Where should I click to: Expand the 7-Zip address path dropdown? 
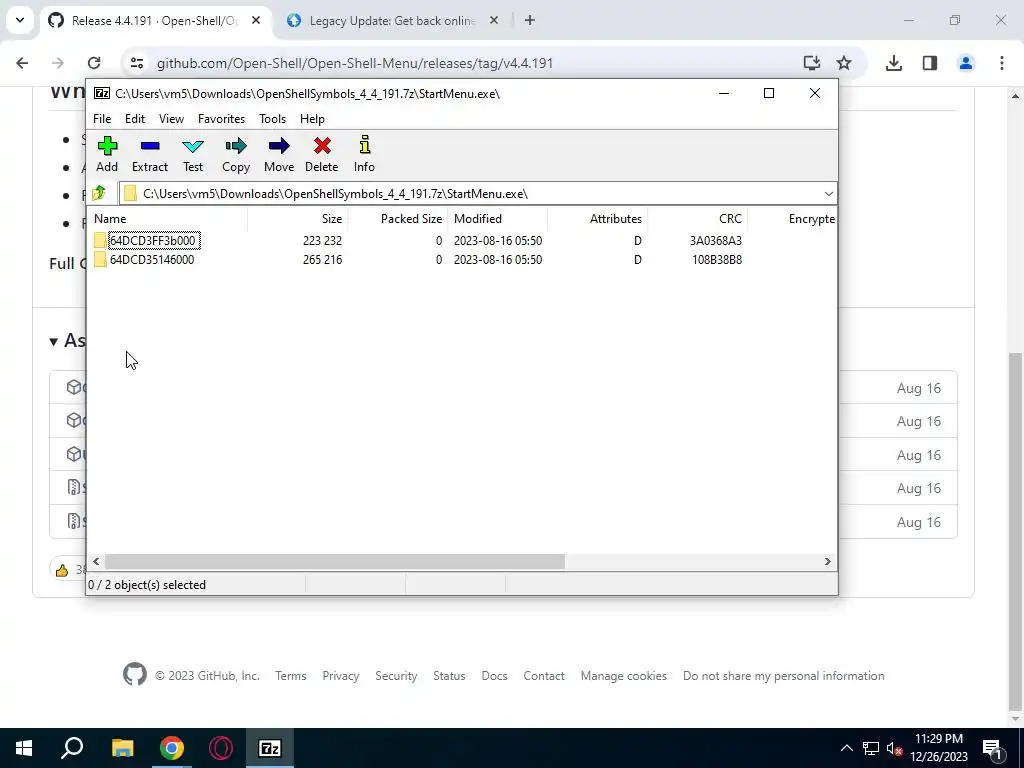pyautogui.click(x=828, y=193)
